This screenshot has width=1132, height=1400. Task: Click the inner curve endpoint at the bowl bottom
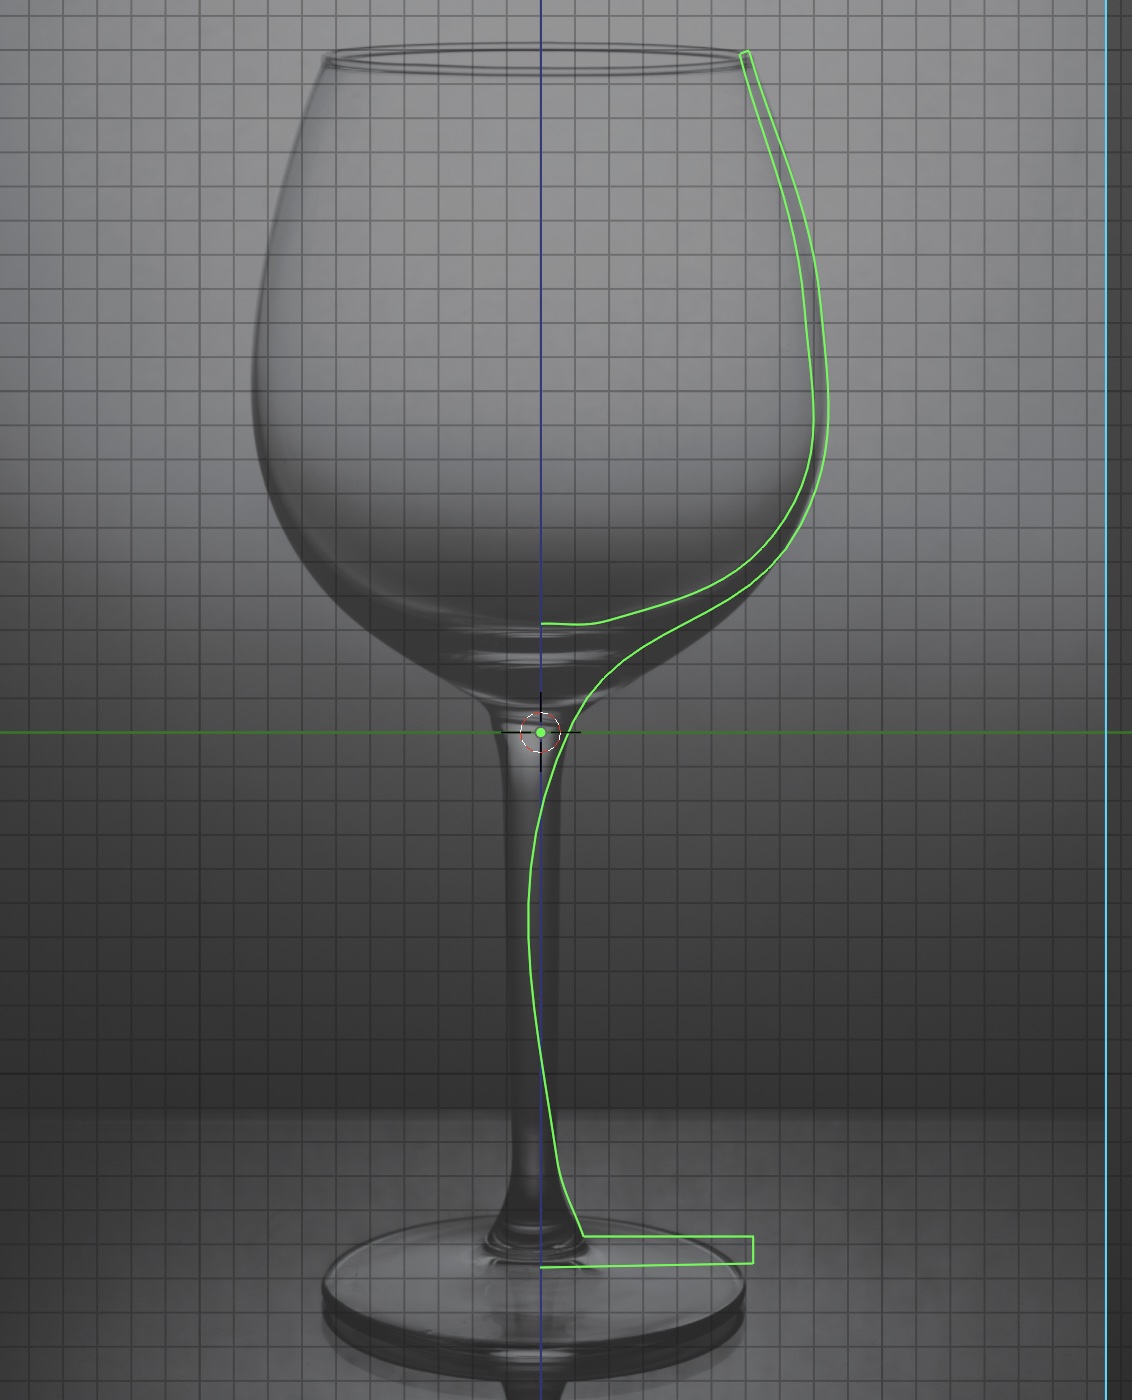[x=543, y=624]
